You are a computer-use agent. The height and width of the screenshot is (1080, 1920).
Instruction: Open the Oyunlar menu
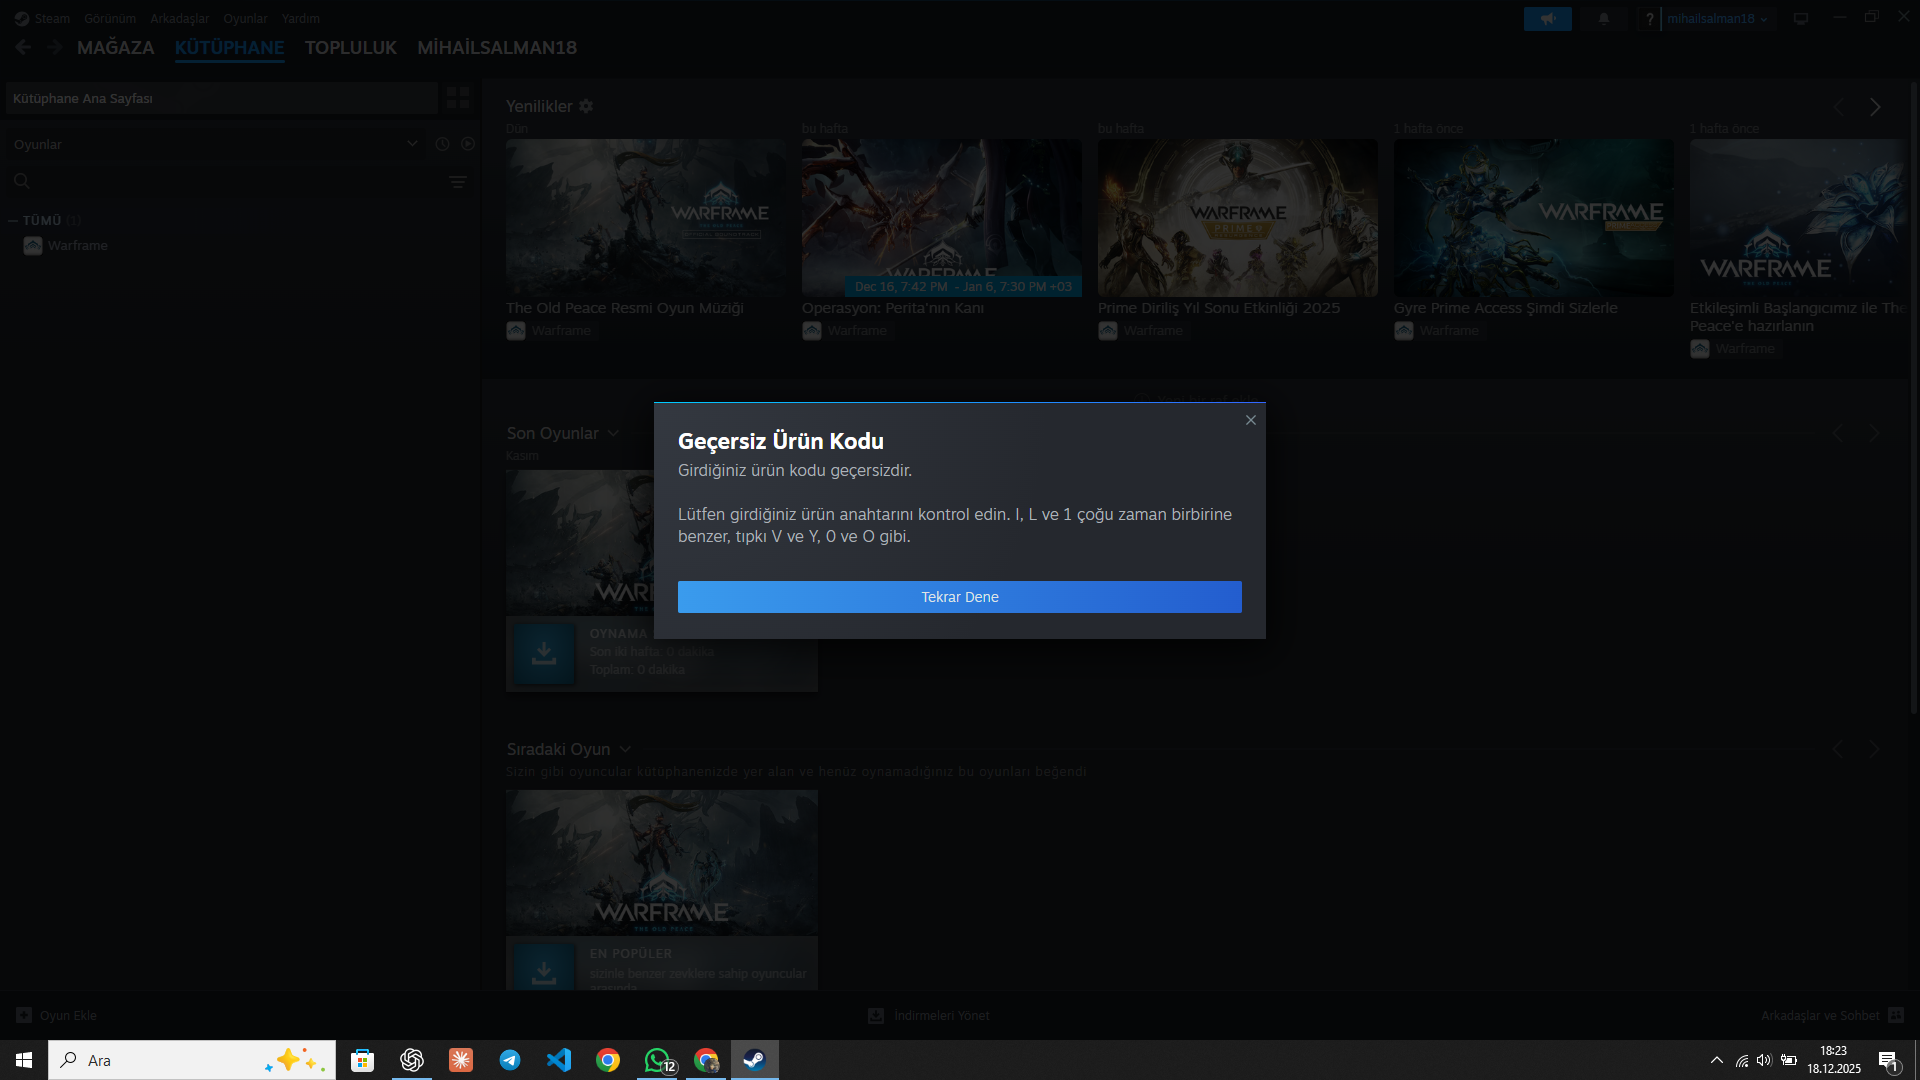pos(245,18)
